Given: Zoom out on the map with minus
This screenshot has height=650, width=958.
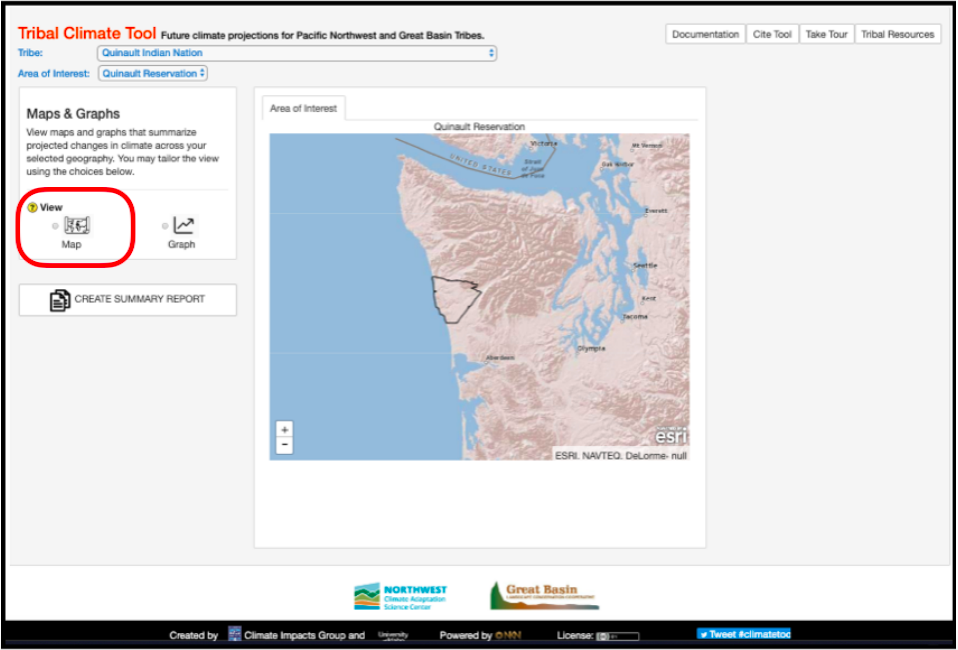Looking at the screenshot, I should pyautogui.click(x=285, y=445).
